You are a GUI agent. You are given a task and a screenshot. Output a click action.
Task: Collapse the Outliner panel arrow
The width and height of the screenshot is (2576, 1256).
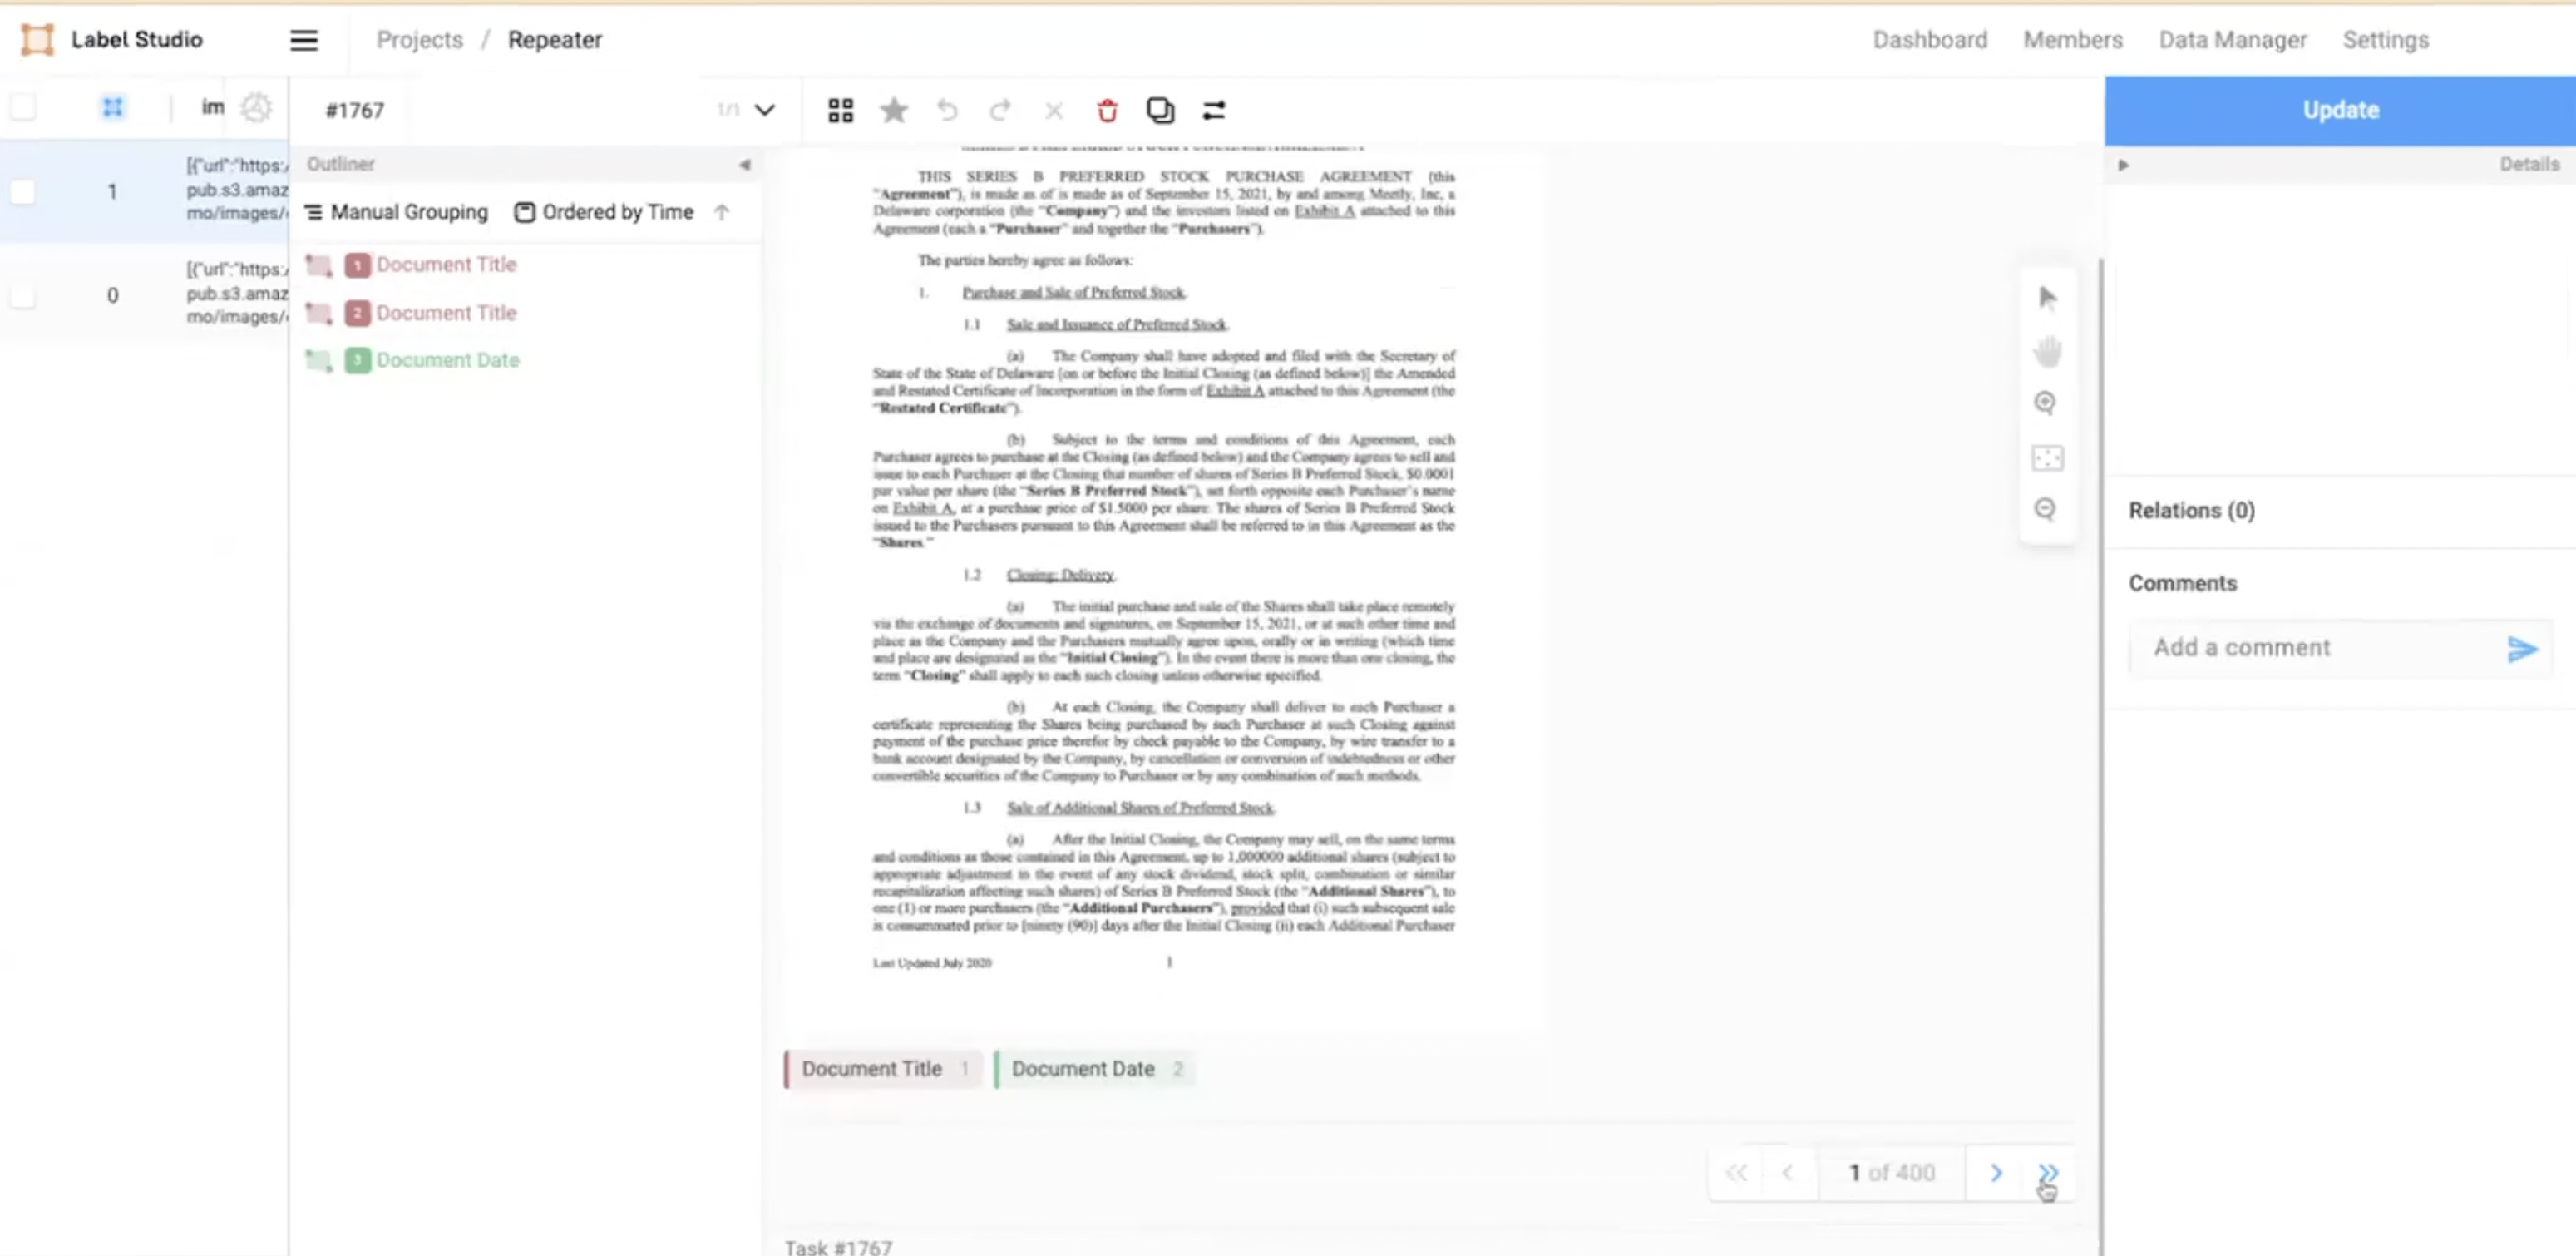coord(744,164)
